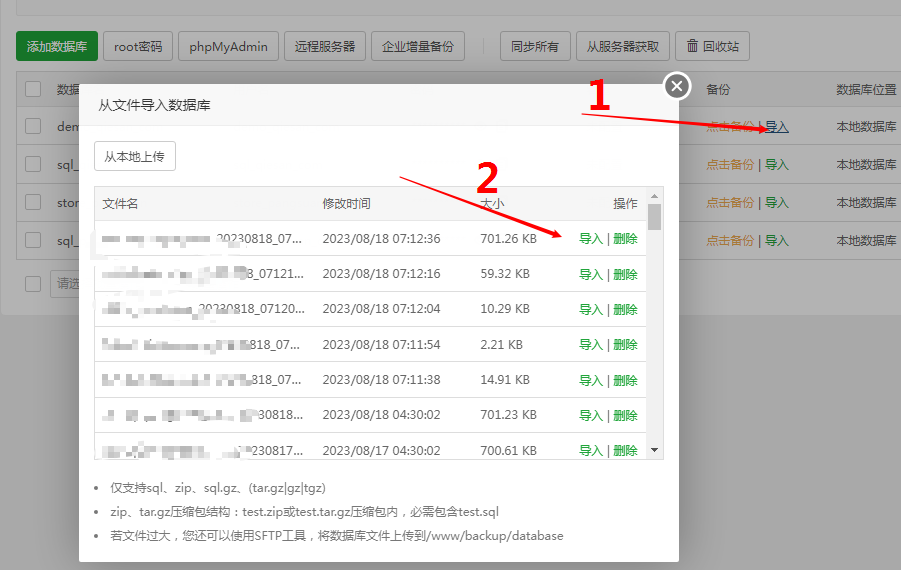Click the green 添加数据库 button
901x570 pixels.
(57, 46)
